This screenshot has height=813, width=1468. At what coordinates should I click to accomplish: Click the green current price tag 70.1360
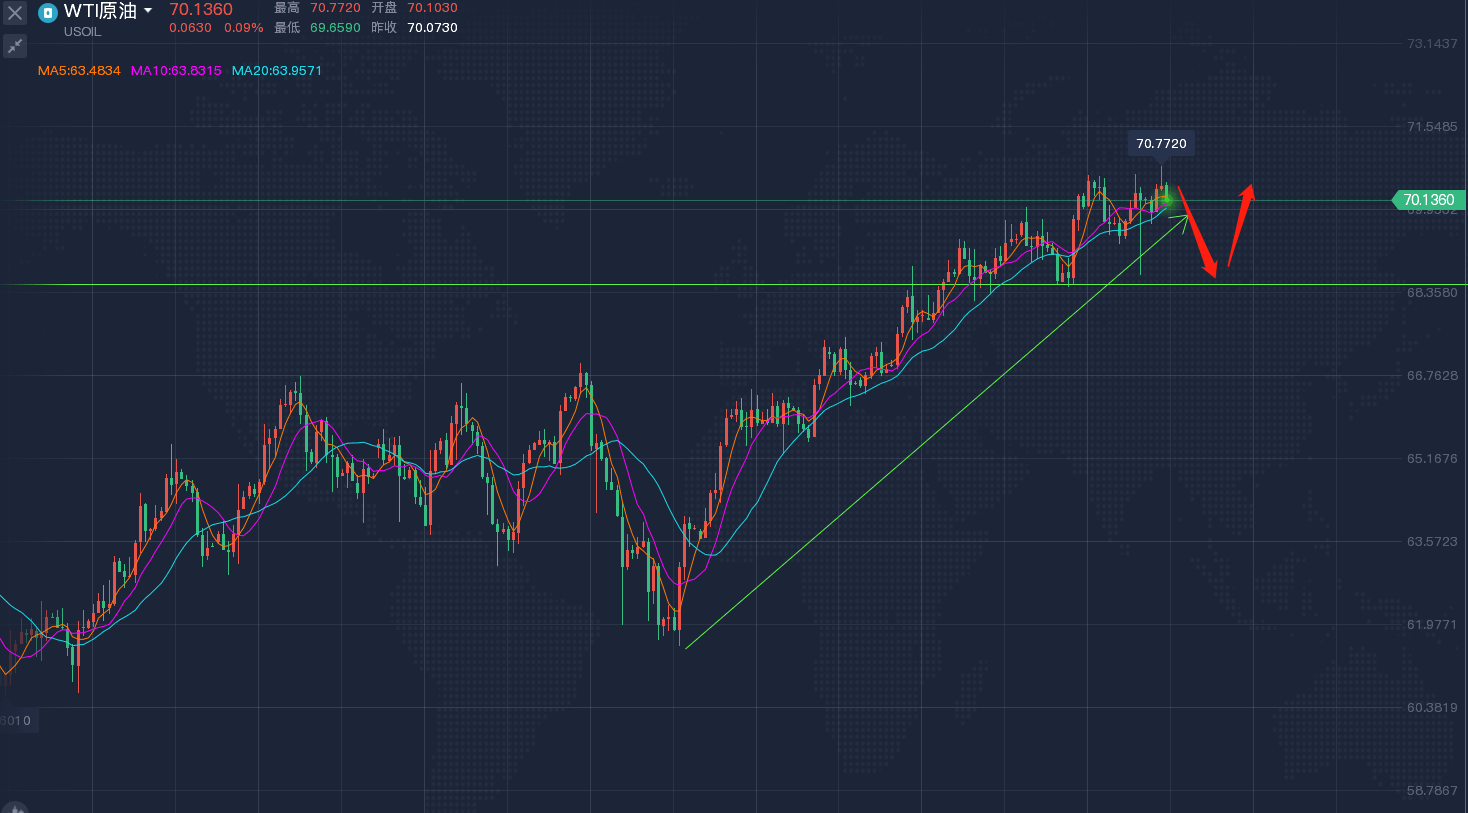[1429, 200]
